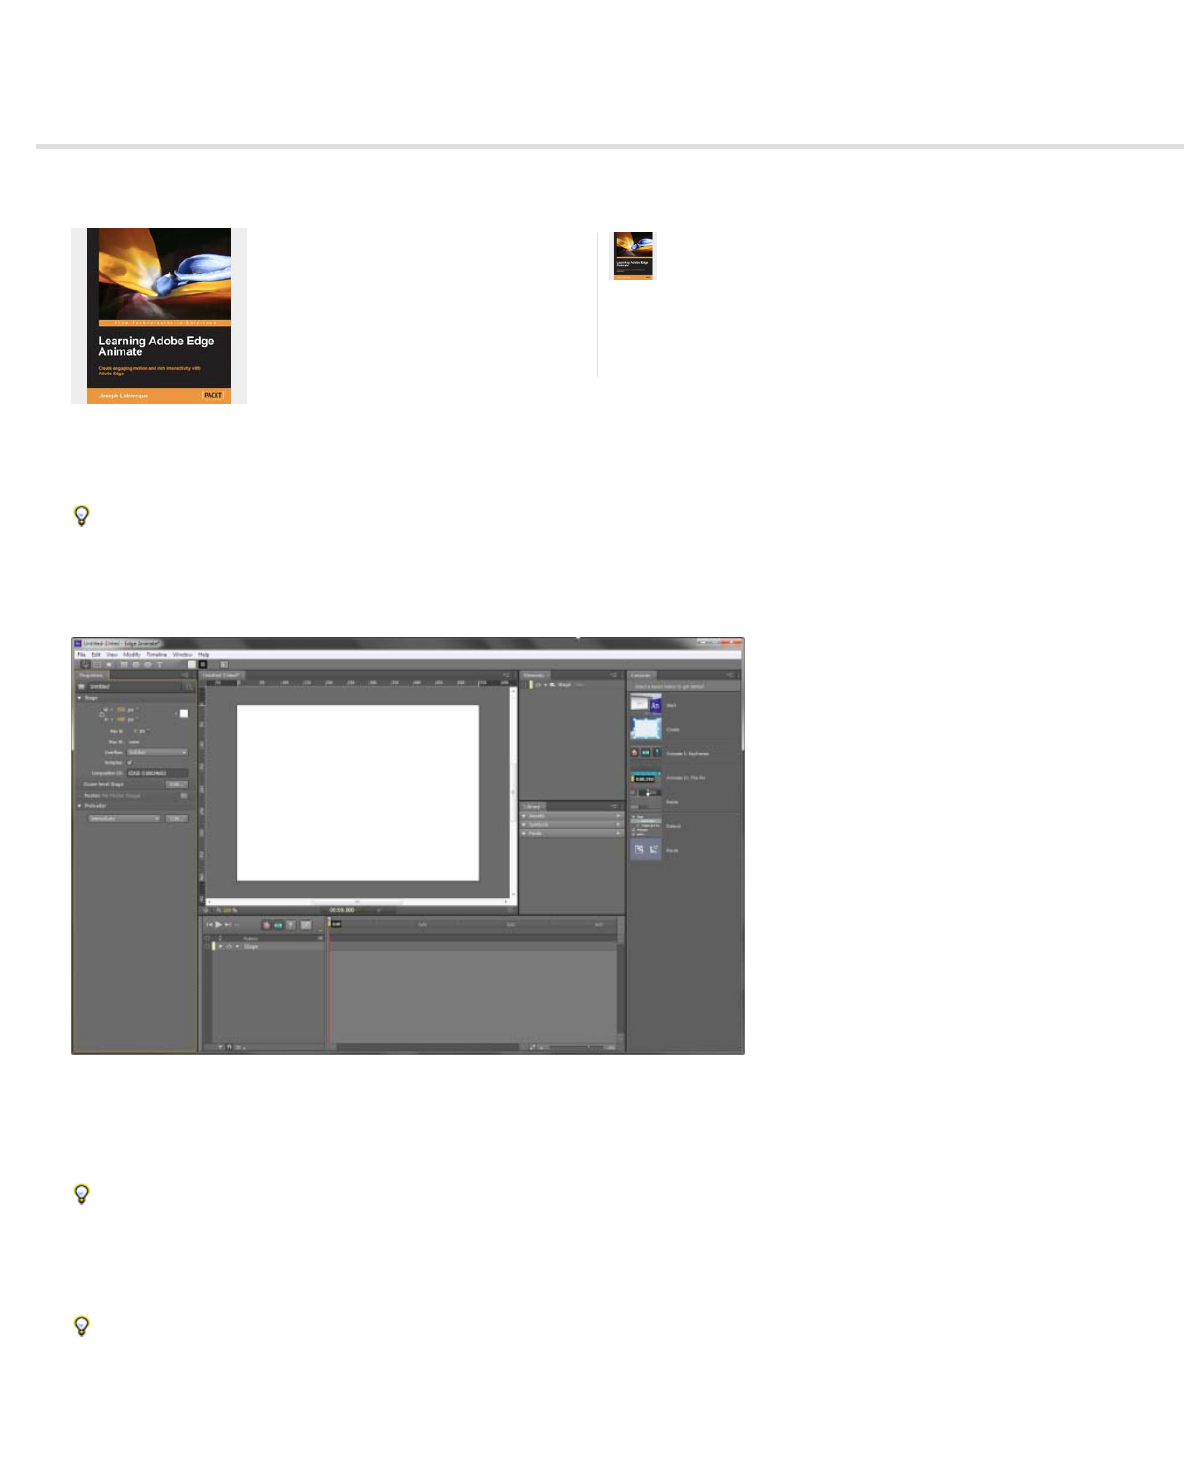Click the white background color swatch in toolbar
Image resolution: width=1184 pixels, height=1462 pixels.
point(192,664)
